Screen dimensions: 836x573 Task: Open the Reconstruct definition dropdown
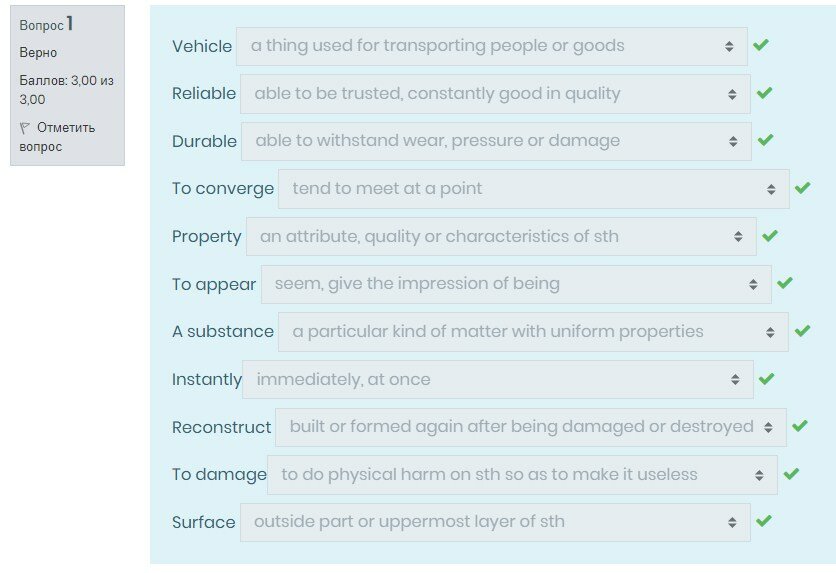click(530, 427)
